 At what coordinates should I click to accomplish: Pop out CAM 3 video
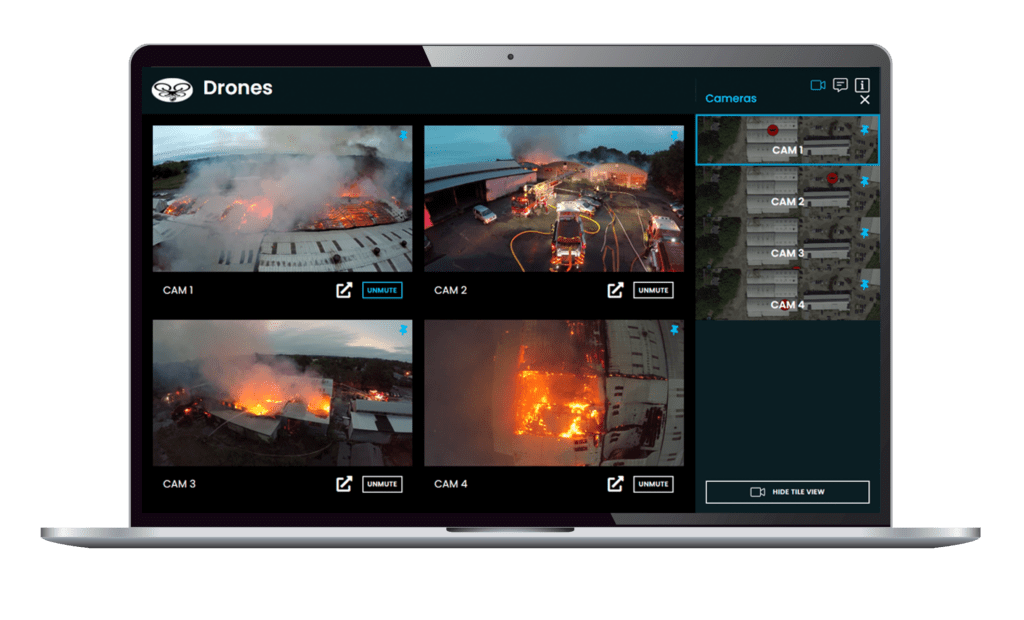pyautogui.click(x=344, y=484)
